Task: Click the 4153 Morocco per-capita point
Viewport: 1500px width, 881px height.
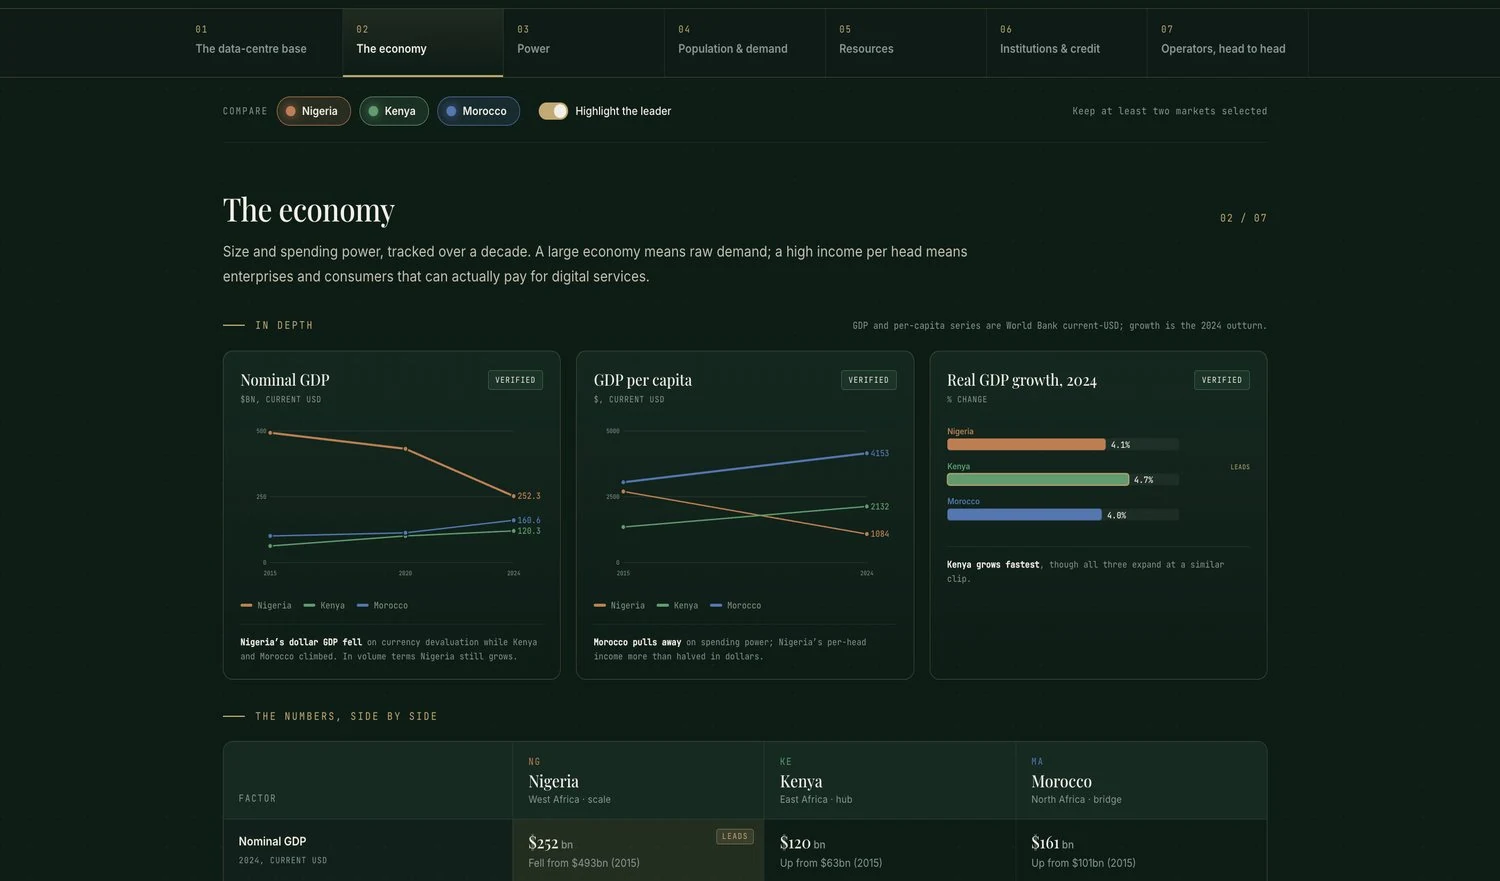Action: [x=867, y=453]
